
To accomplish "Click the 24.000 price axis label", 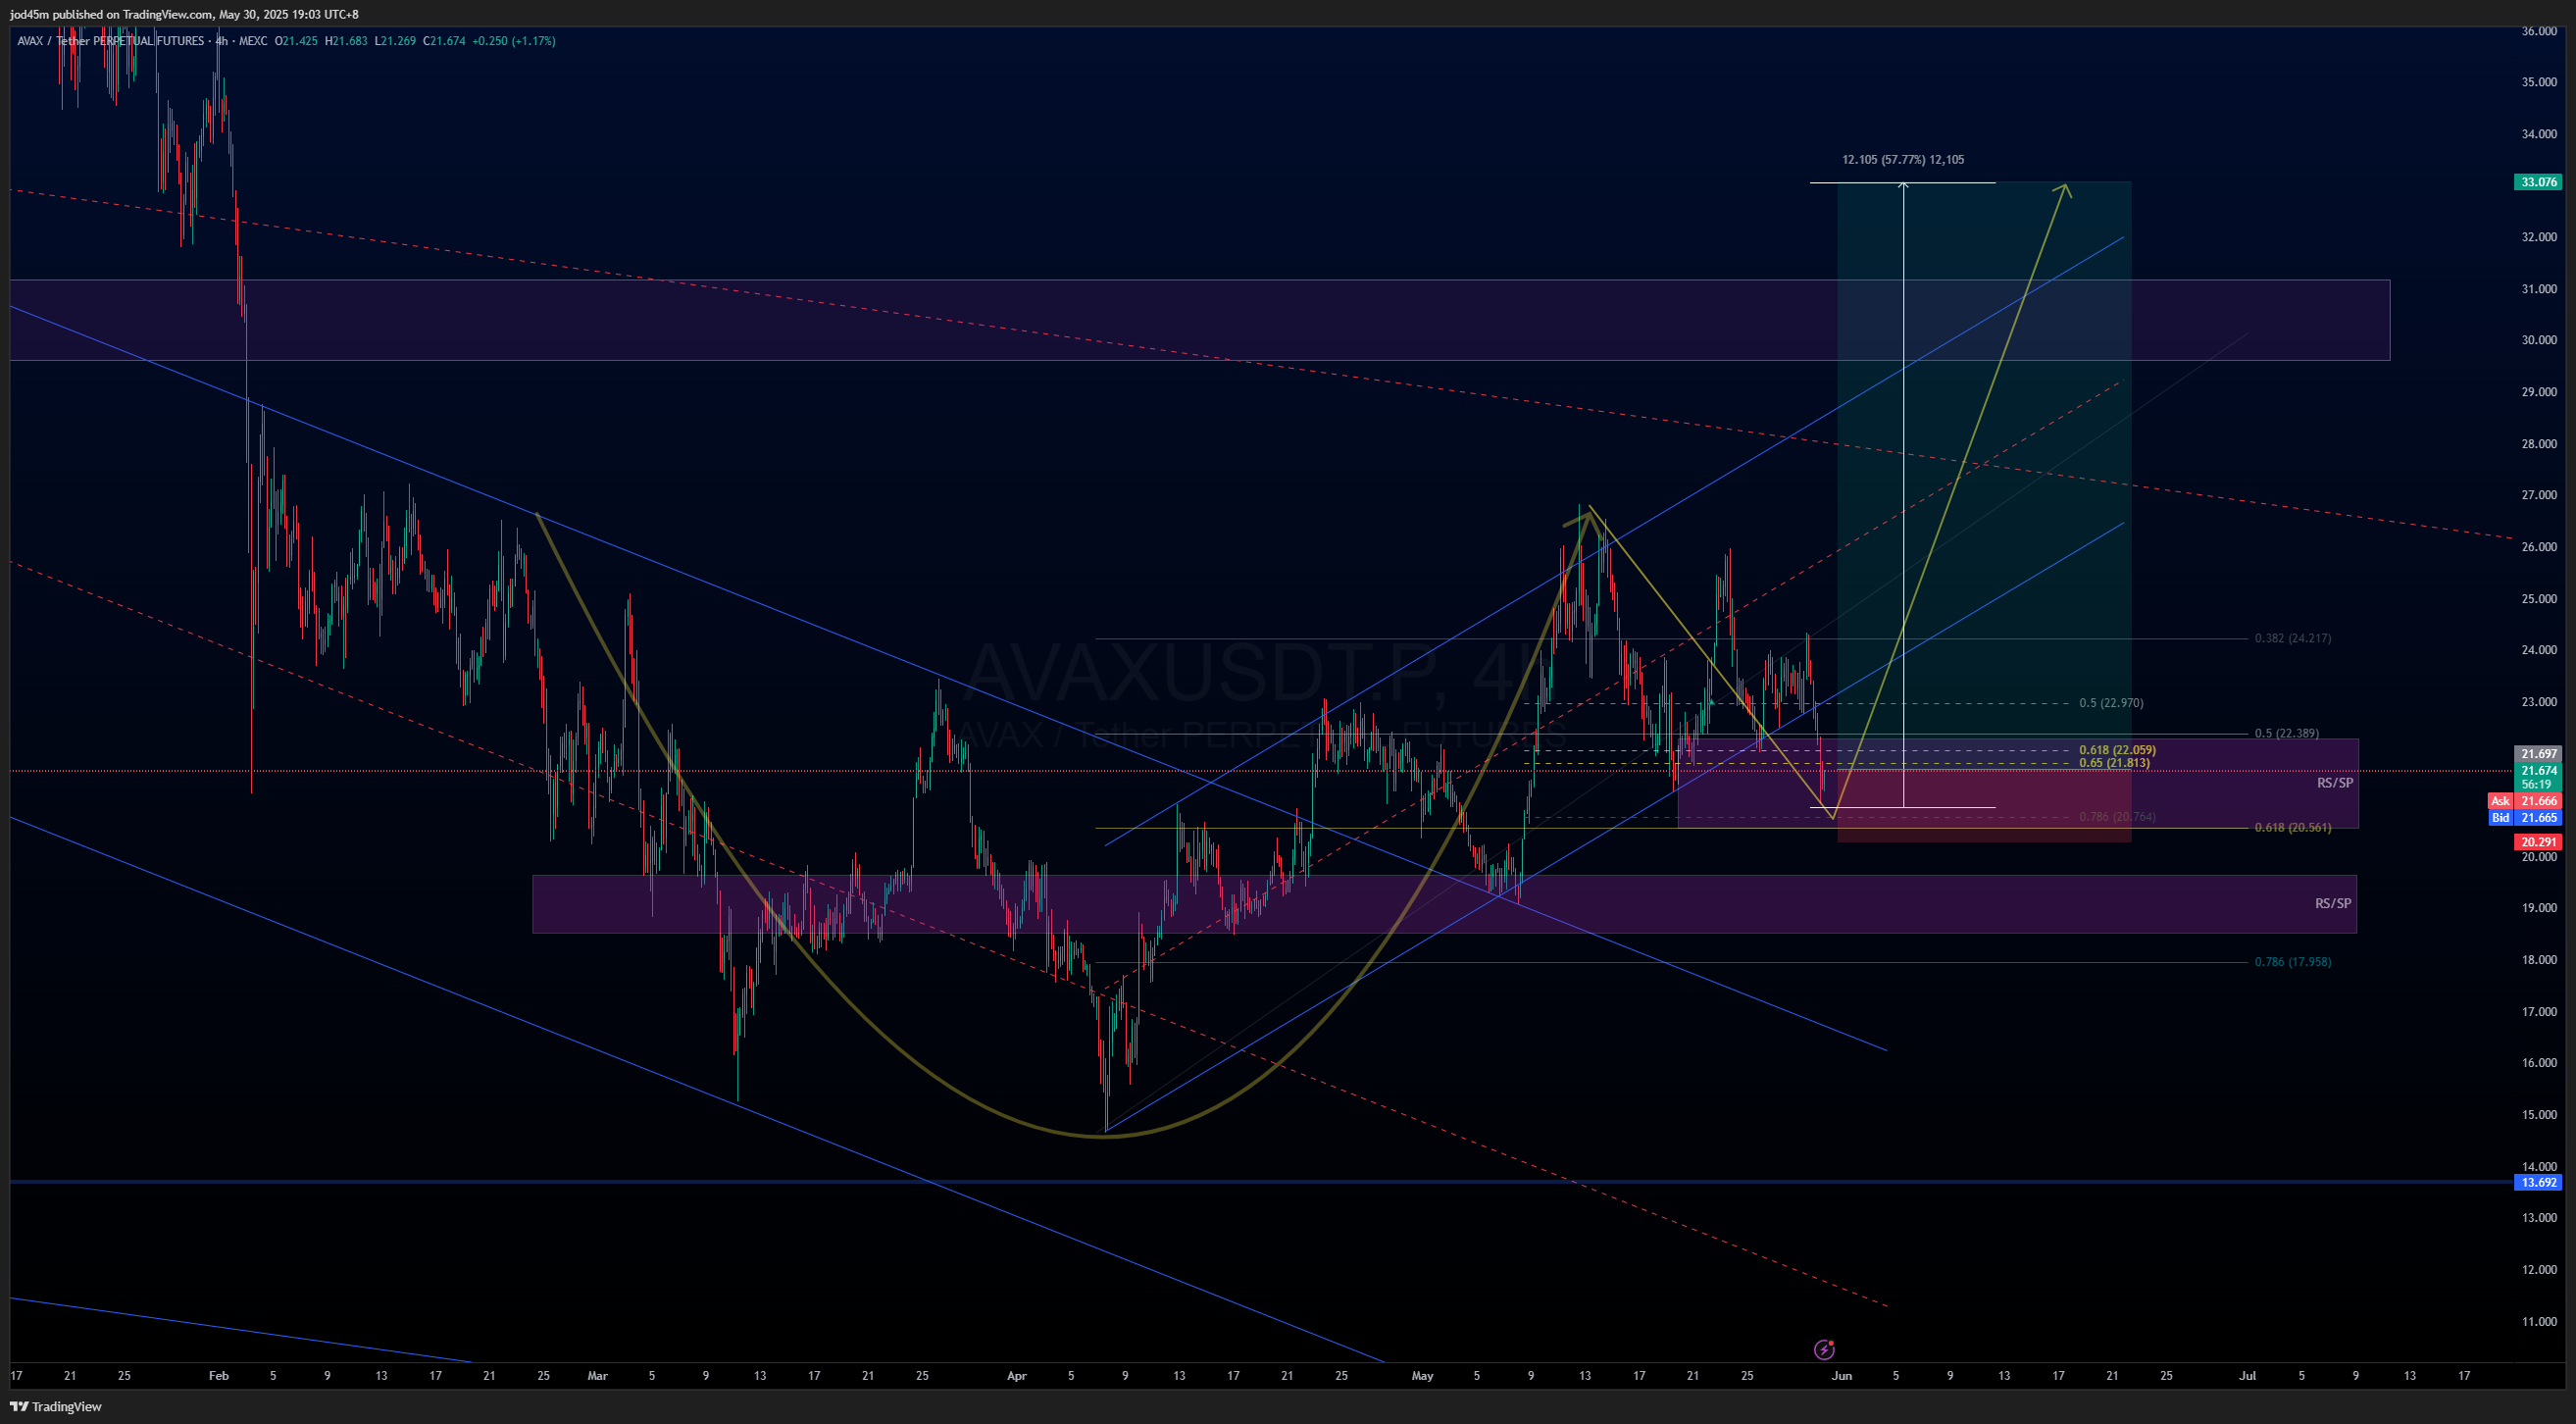I will [x=2539, y=650].
